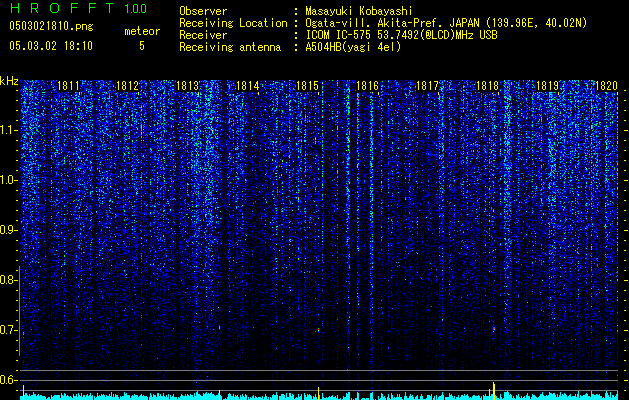The image size is (629, 400).
Task: Click the yellow meteor marker below 1815
Action: 319,392
